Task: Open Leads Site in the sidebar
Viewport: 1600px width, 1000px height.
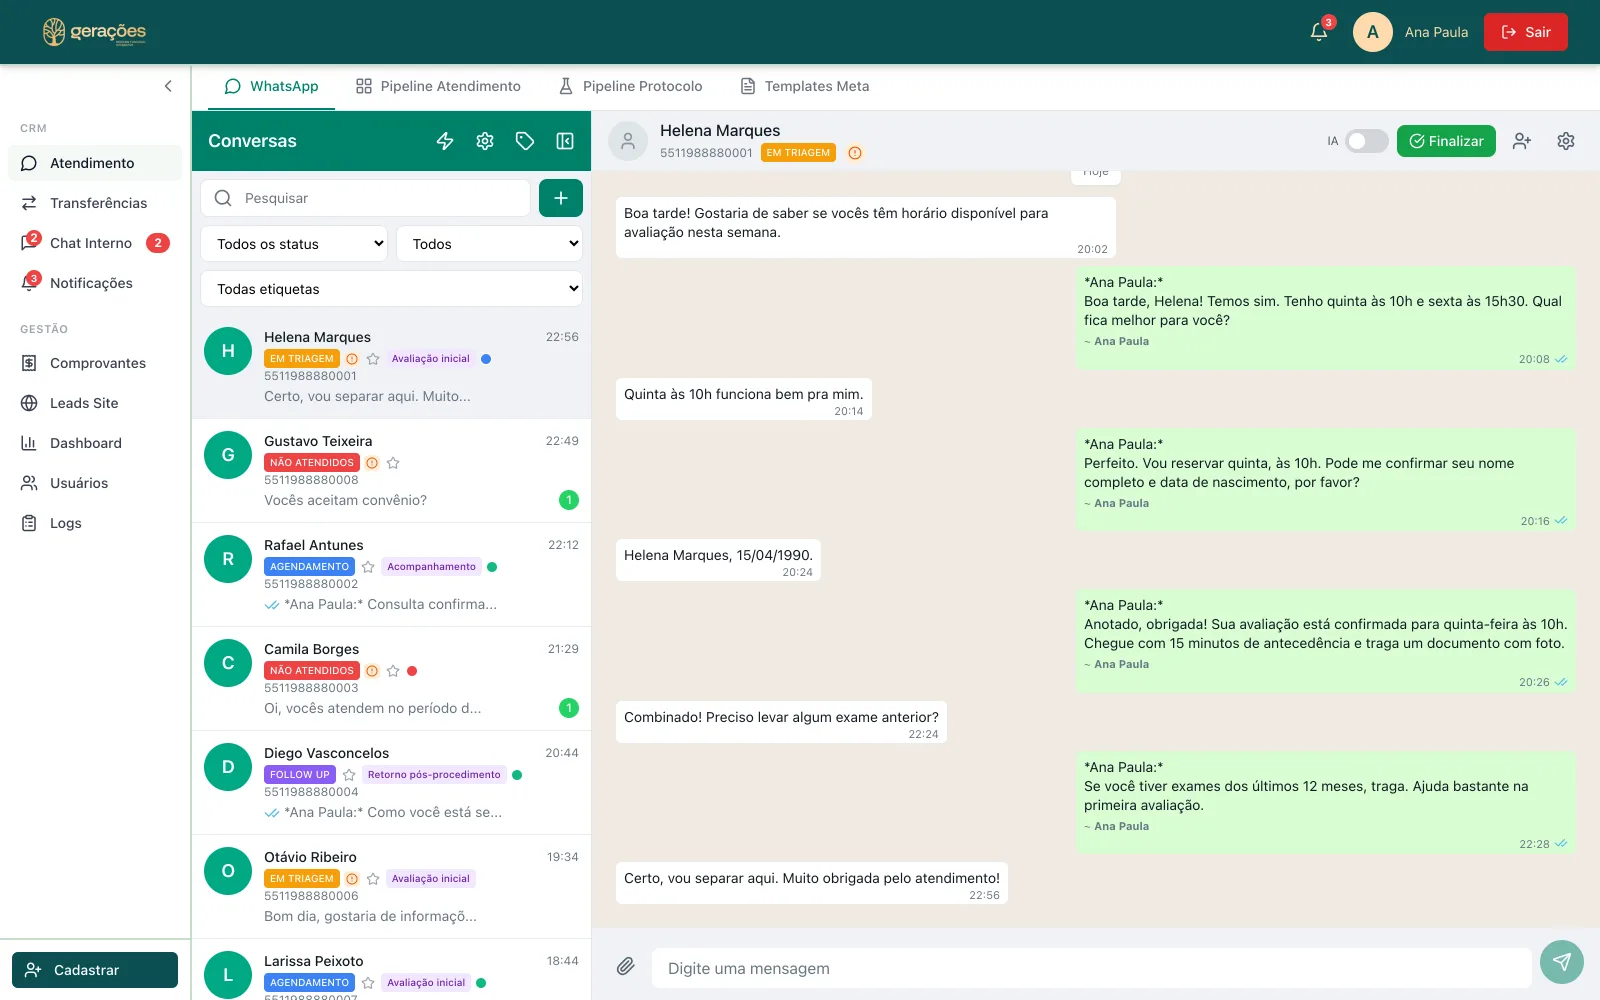Action: click(95, 403)
